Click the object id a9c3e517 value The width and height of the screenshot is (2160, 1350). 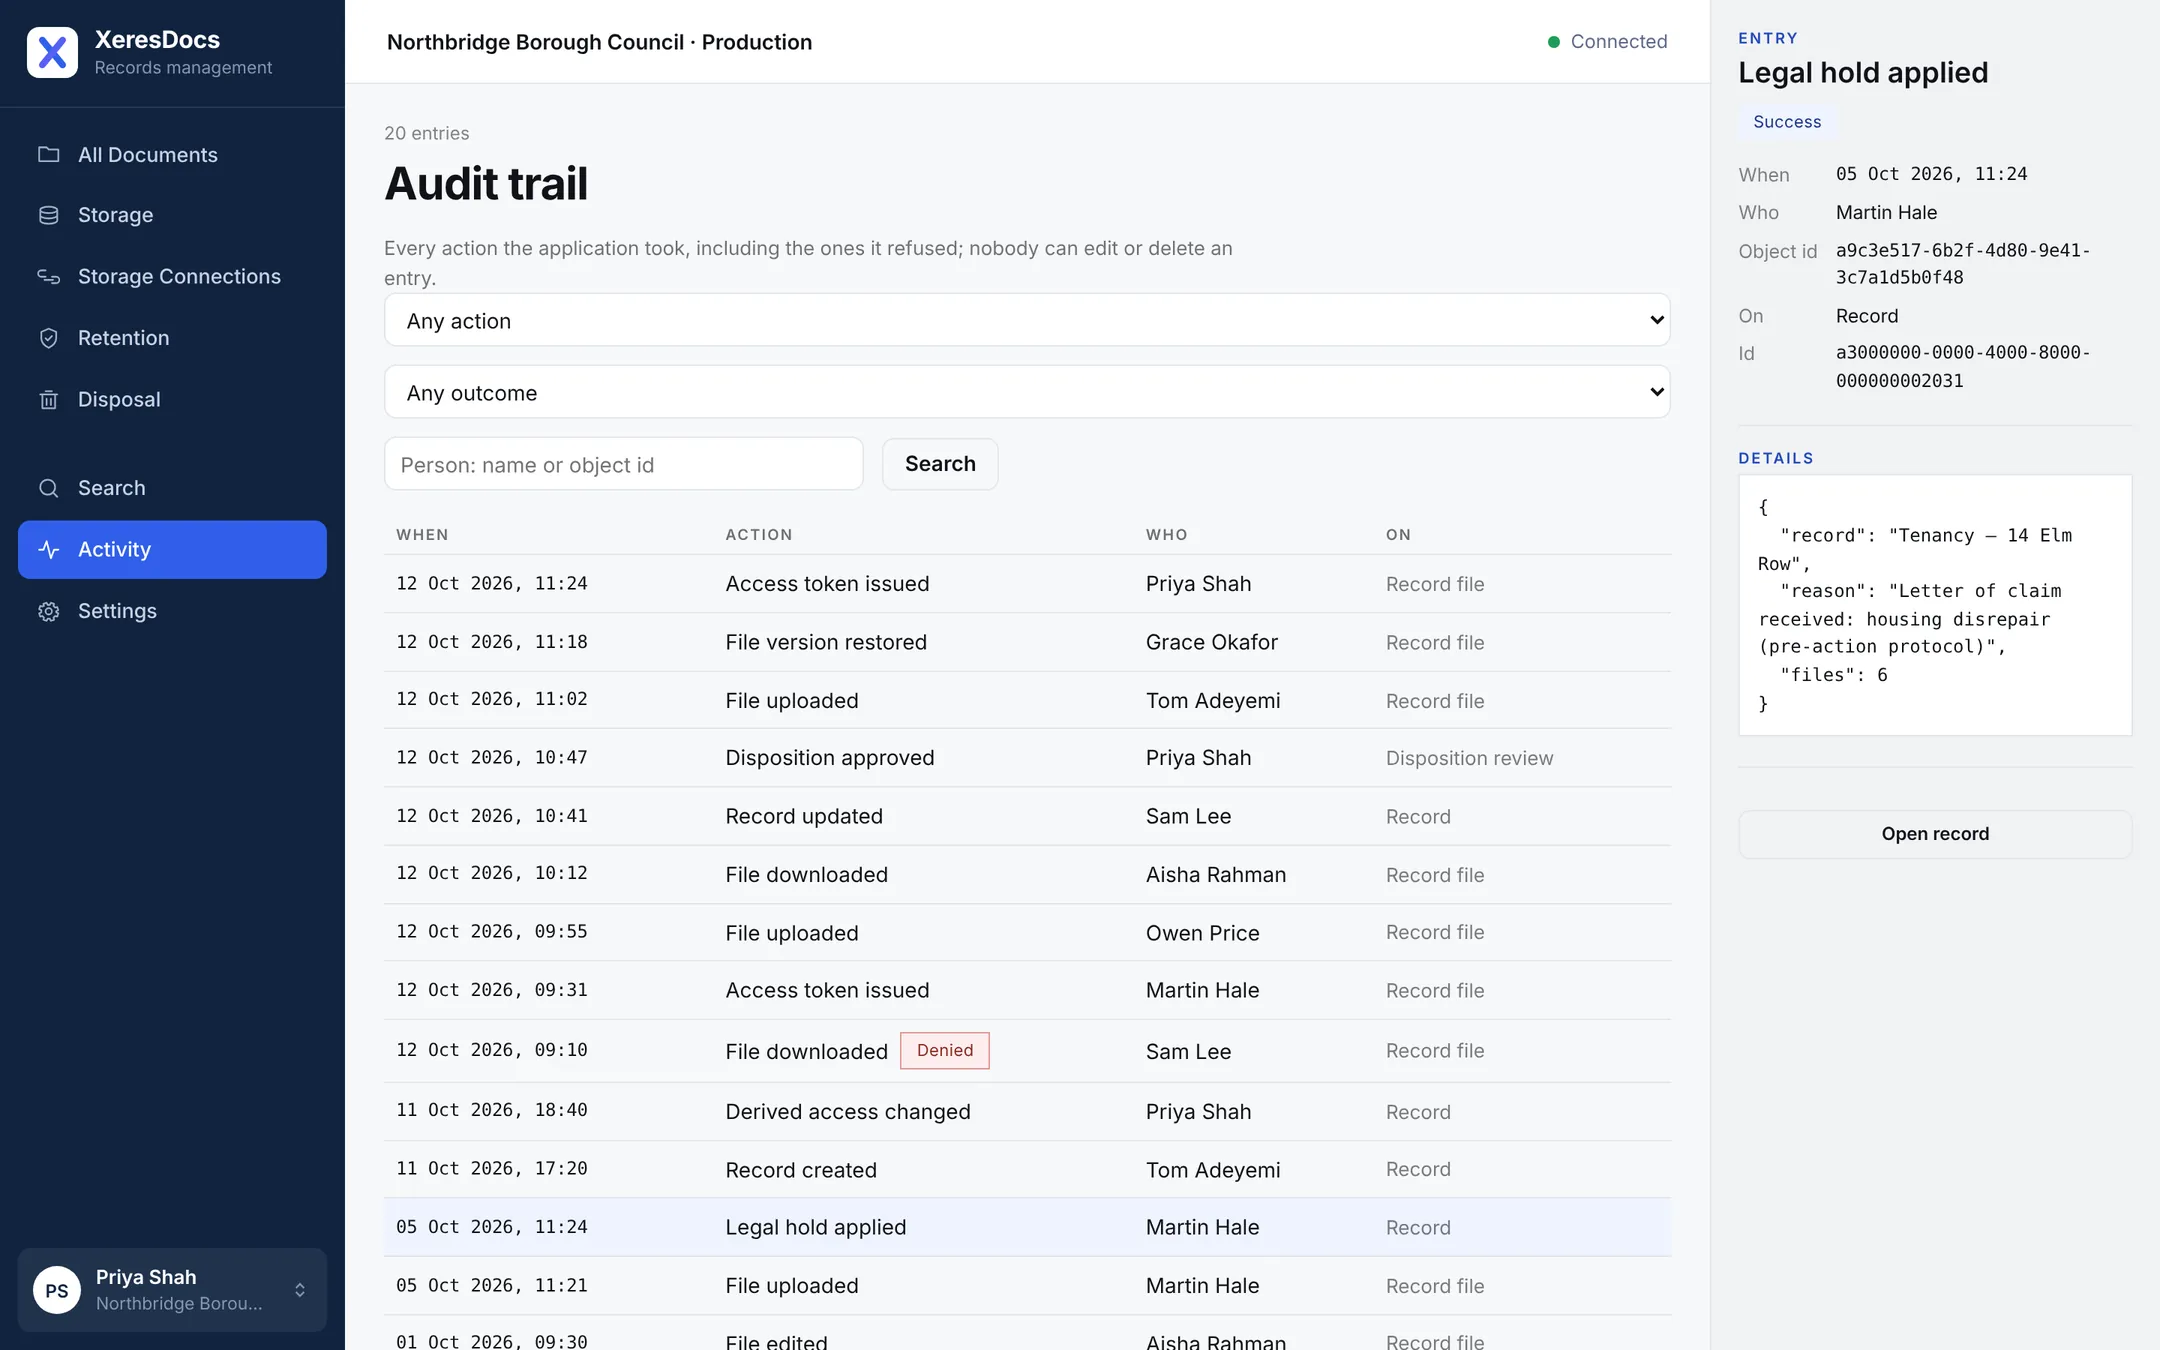(1963, 264)
